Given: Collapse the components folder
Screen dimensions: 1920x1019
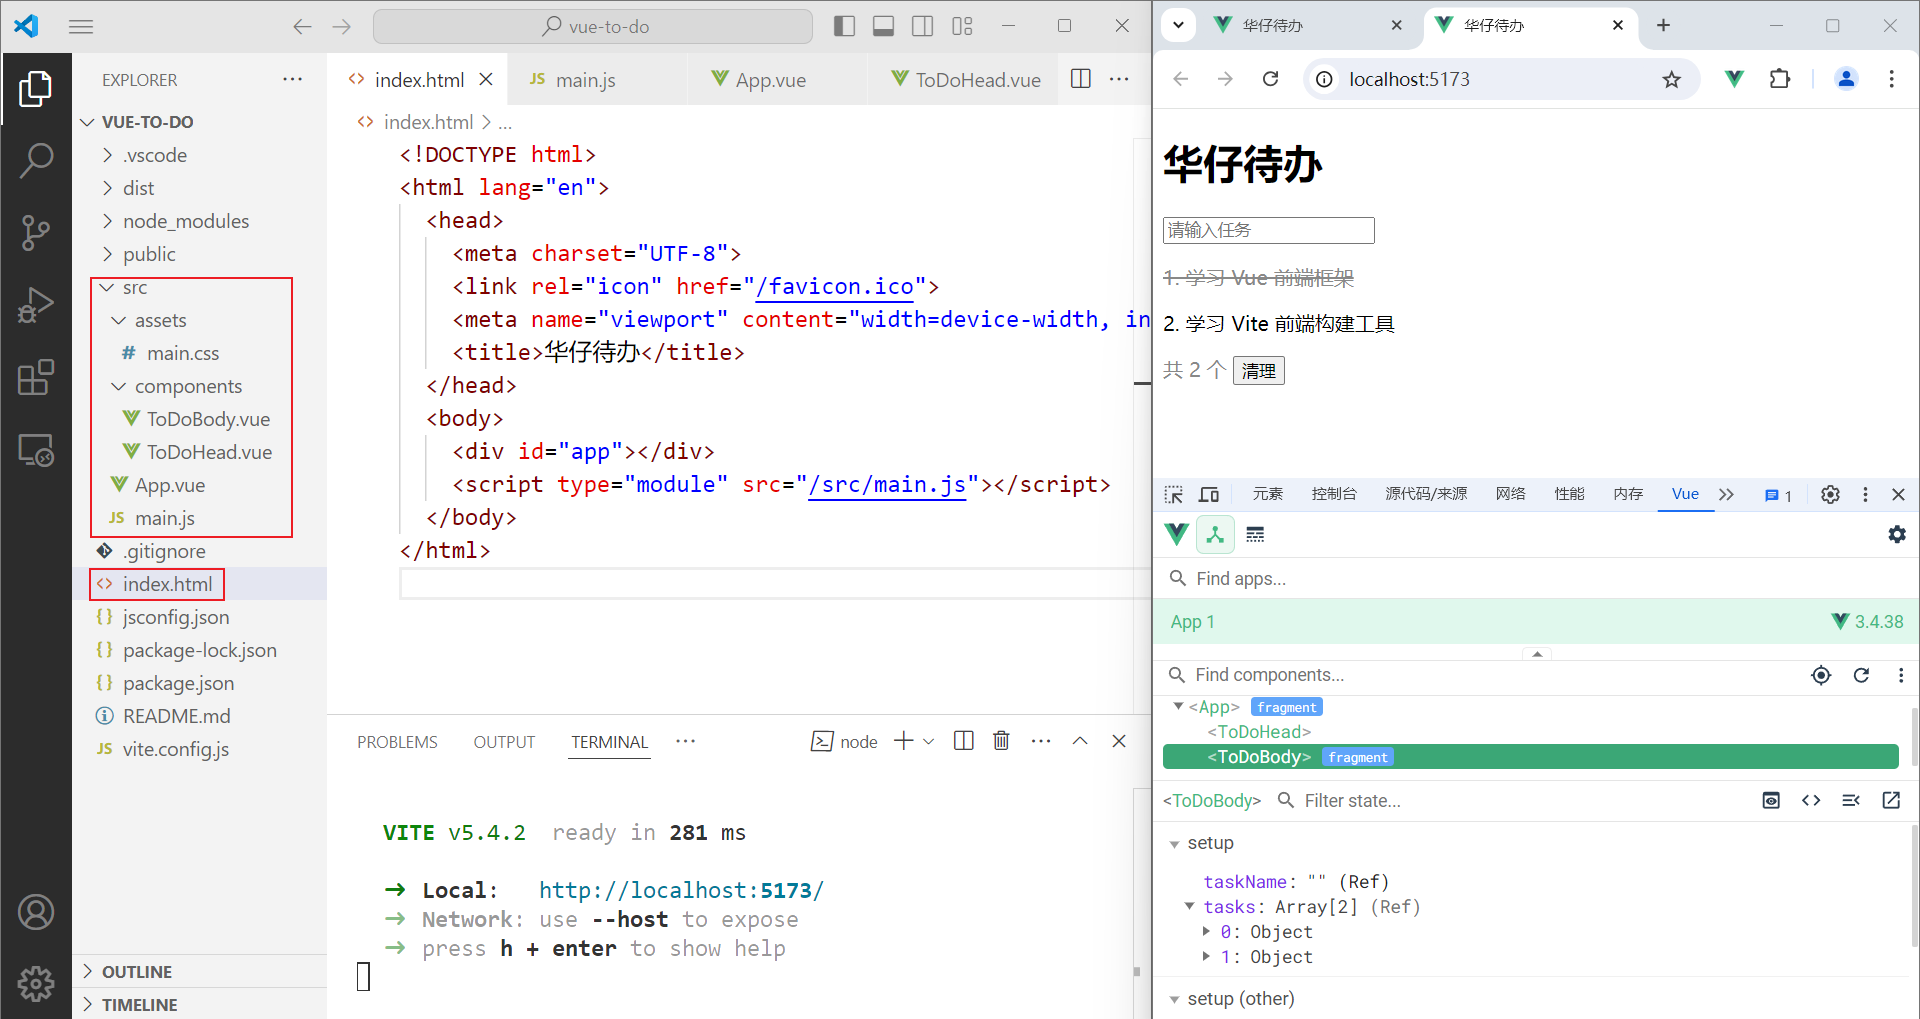Looking at the screenshot, I should (x=119, y=386).
